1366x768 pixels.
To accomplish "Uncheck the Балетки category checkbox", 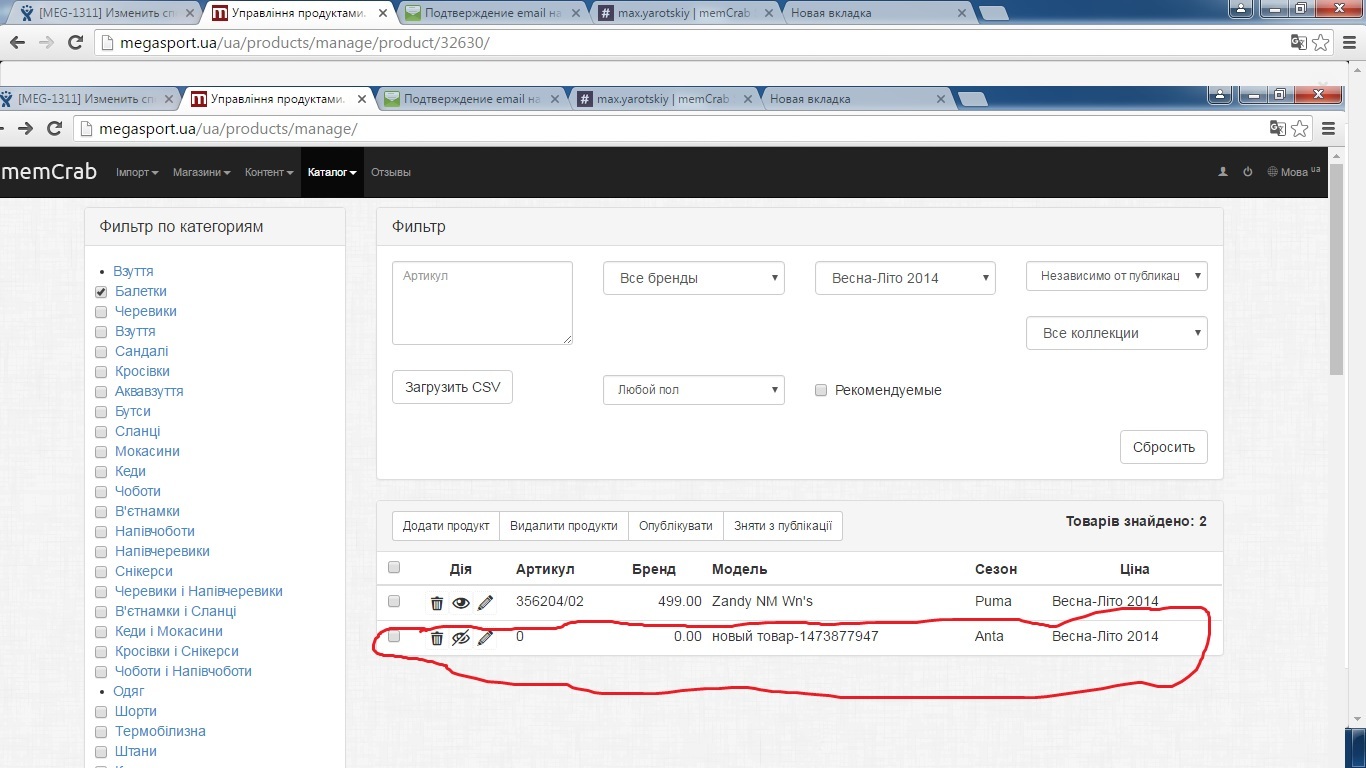I will coord(101,292).
